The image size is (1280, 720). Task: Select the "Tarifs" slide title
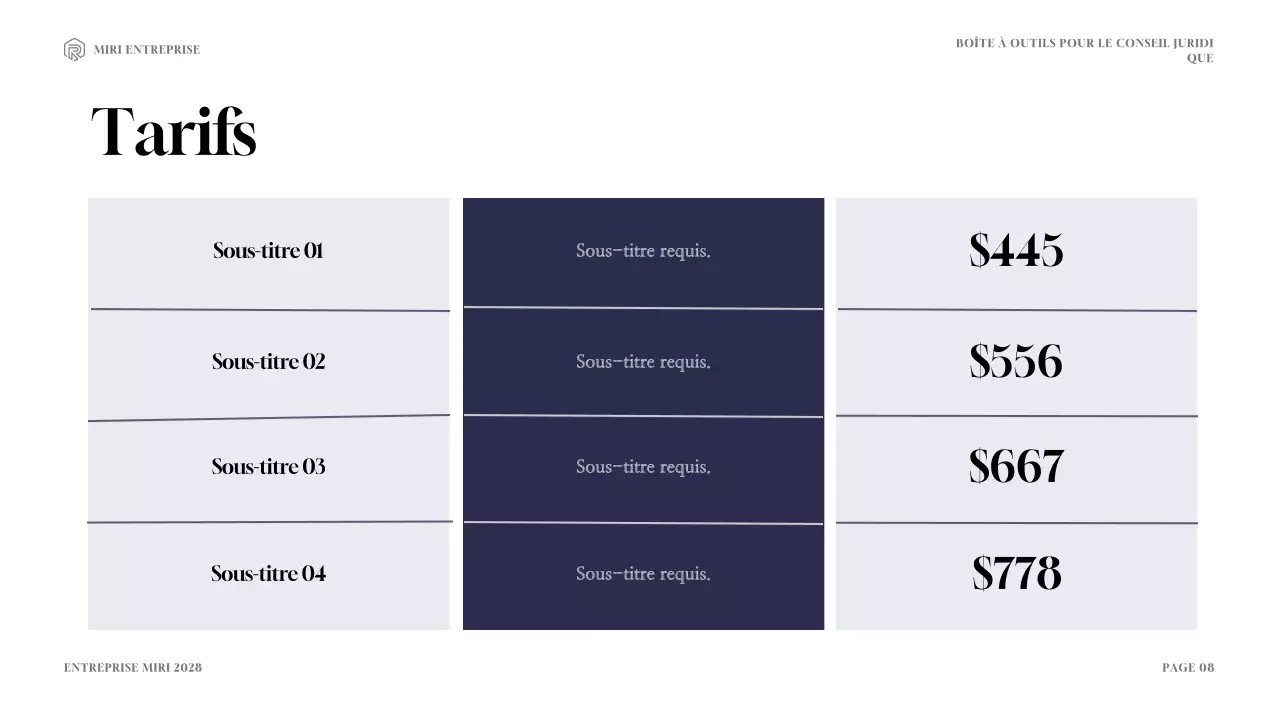174,132
